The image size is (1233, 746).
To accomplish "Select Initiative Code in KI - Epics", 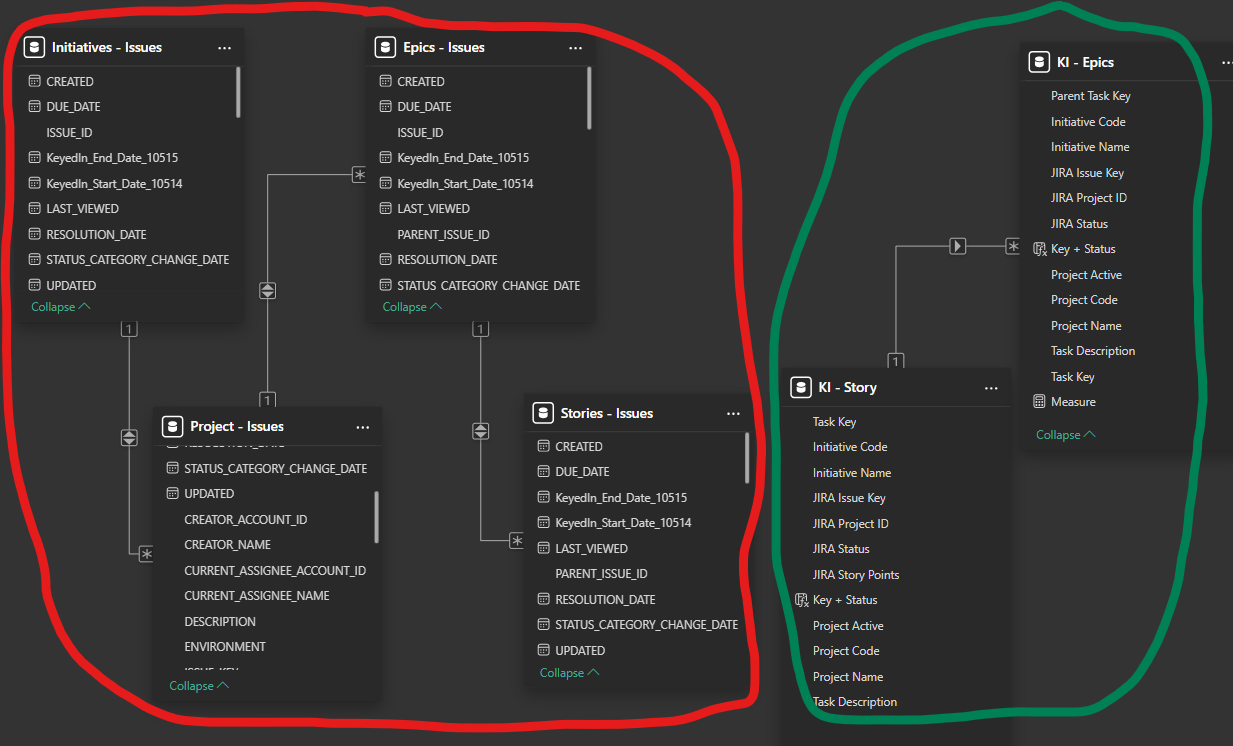I will point(1088,122).
